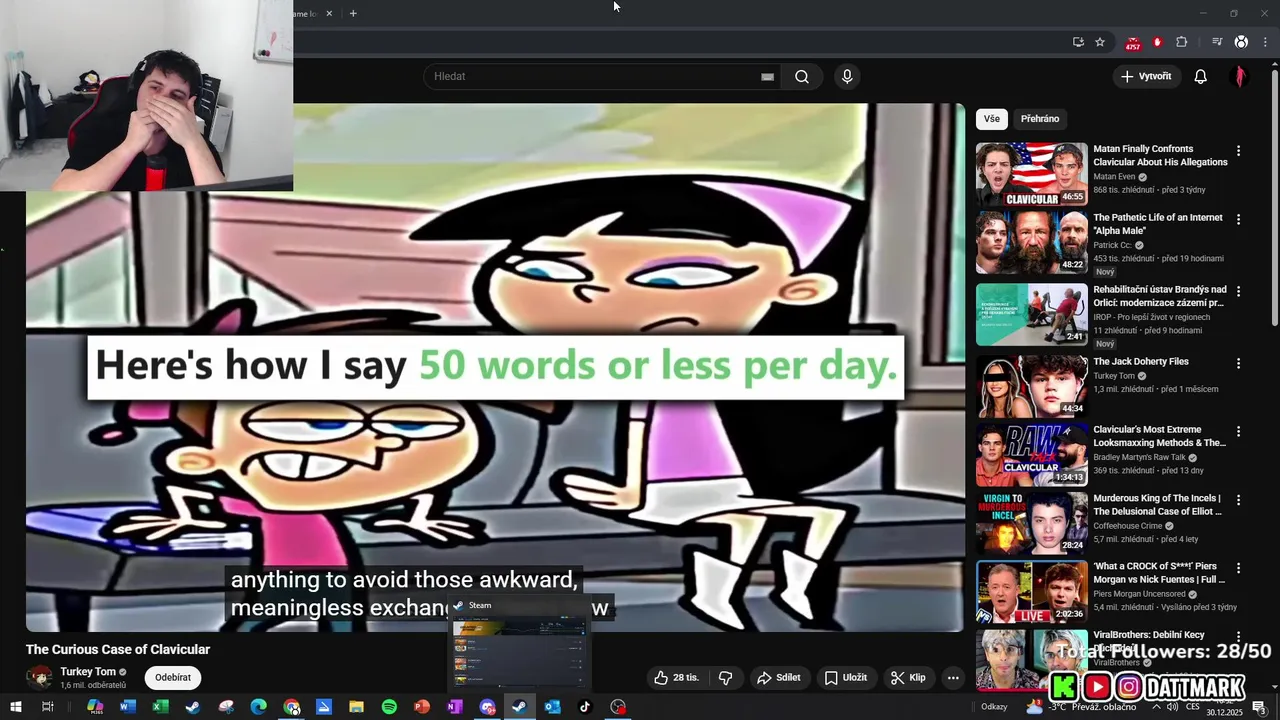Image resolution: width=1280 pixels, height=720 pixels.
Task: Show hidden system tray icons chevron
Action: 1157,707
